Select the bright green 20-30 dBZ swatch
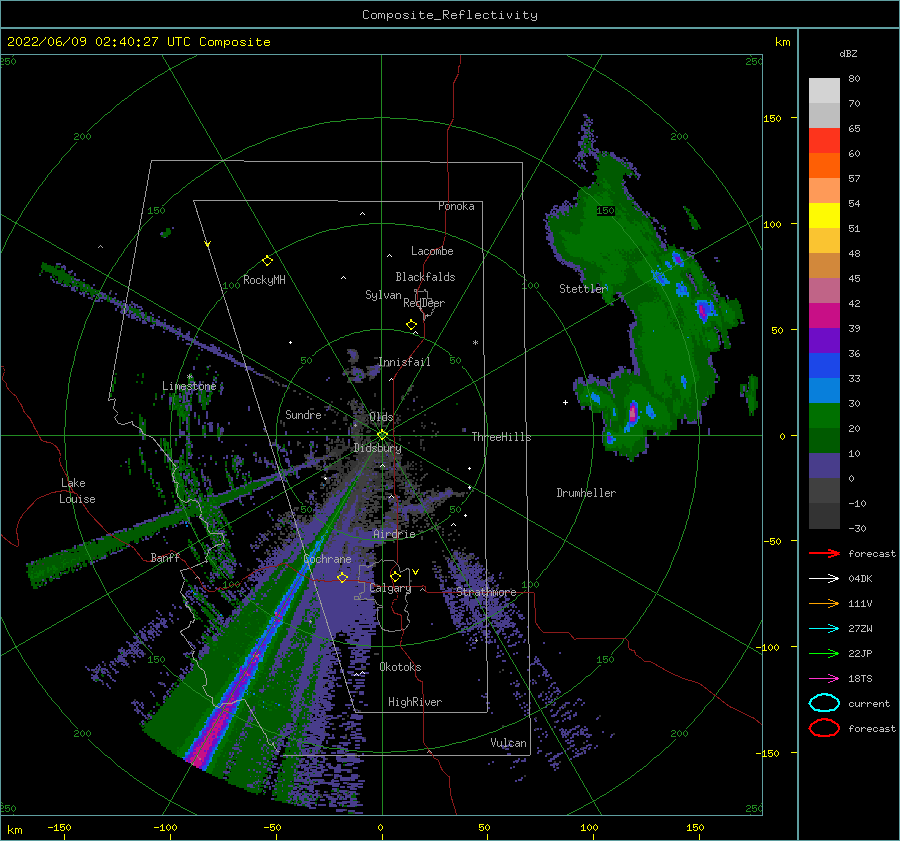Image resolution: width=900 pixels, height=841 pixels. 824,416
